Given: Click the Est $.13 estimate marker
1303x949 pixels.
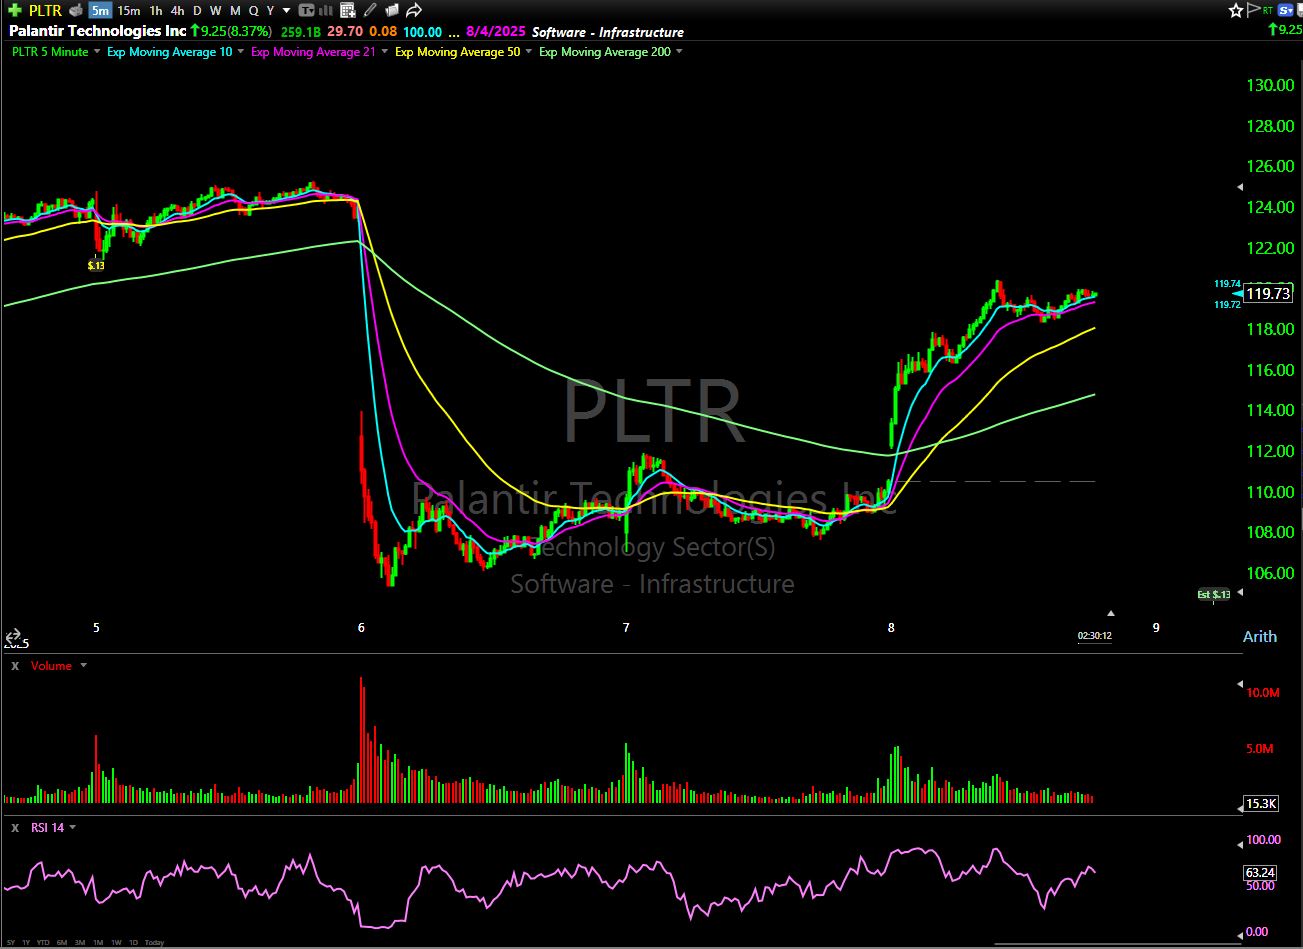Looking at the screenshot, I should [x=1213, y=594].
